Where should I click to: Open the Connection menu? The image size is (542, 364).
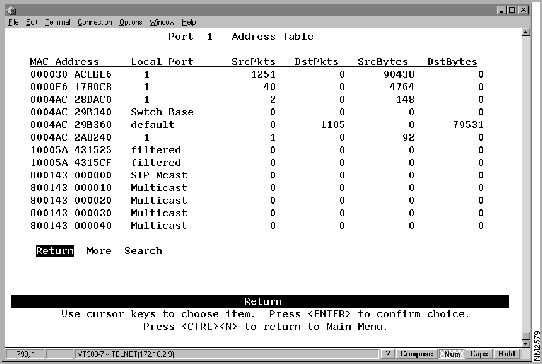(94, 22)
